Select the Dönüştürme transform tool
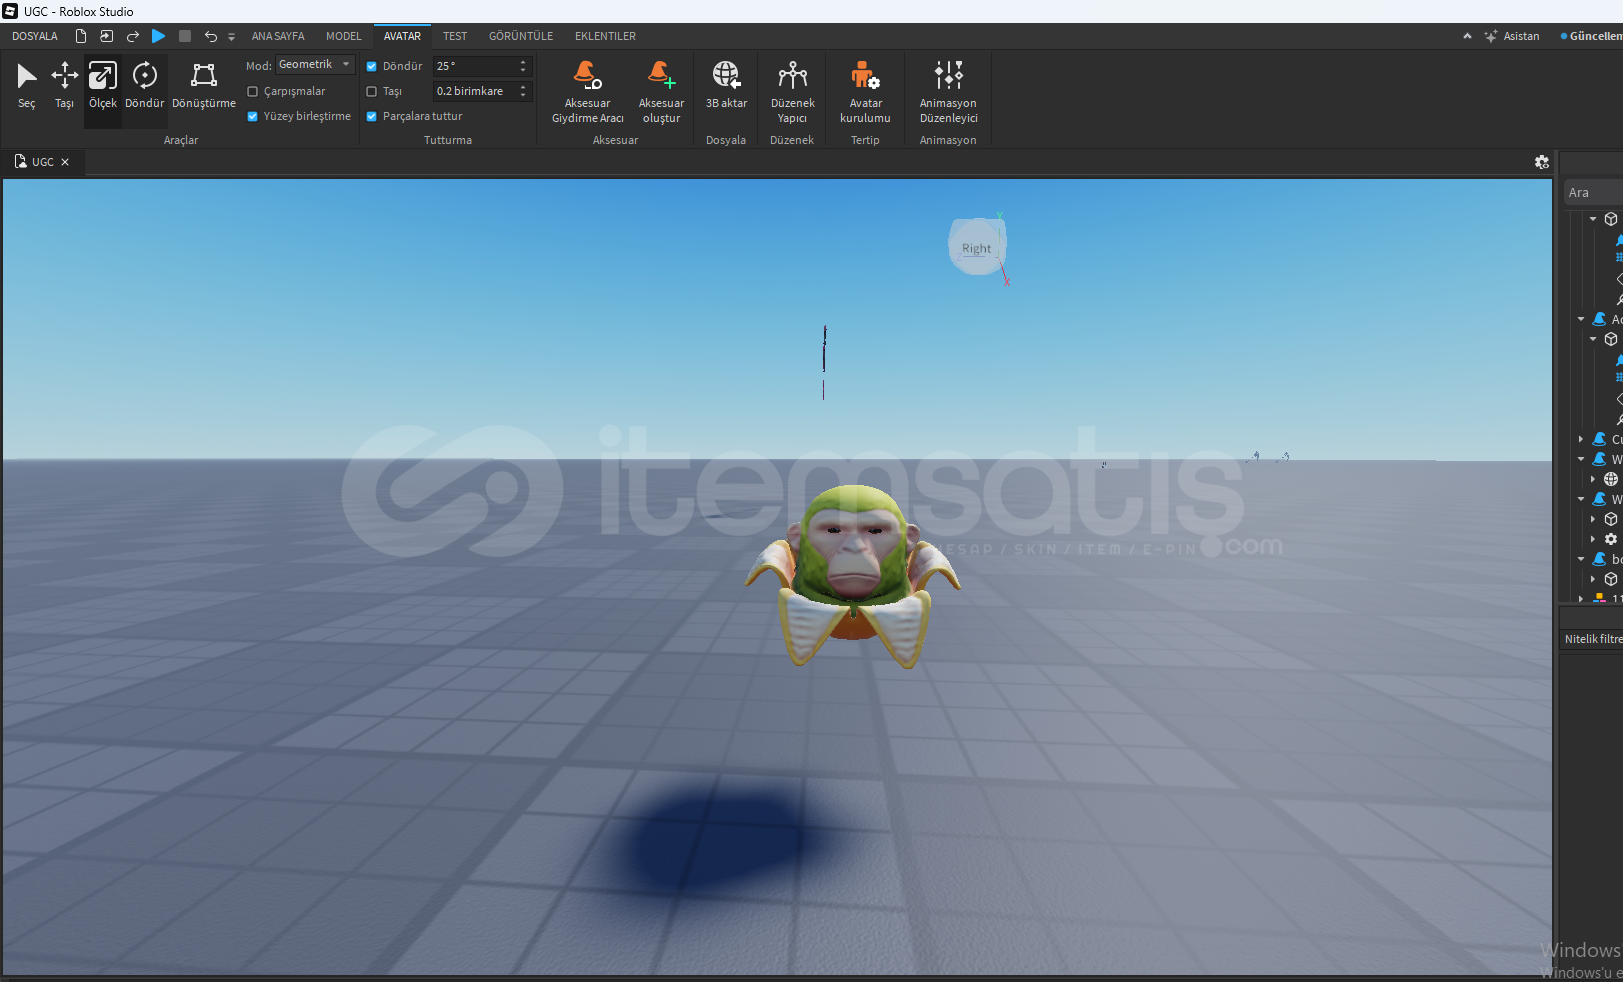Viewport: 1623px width, 982px height. 204,85
